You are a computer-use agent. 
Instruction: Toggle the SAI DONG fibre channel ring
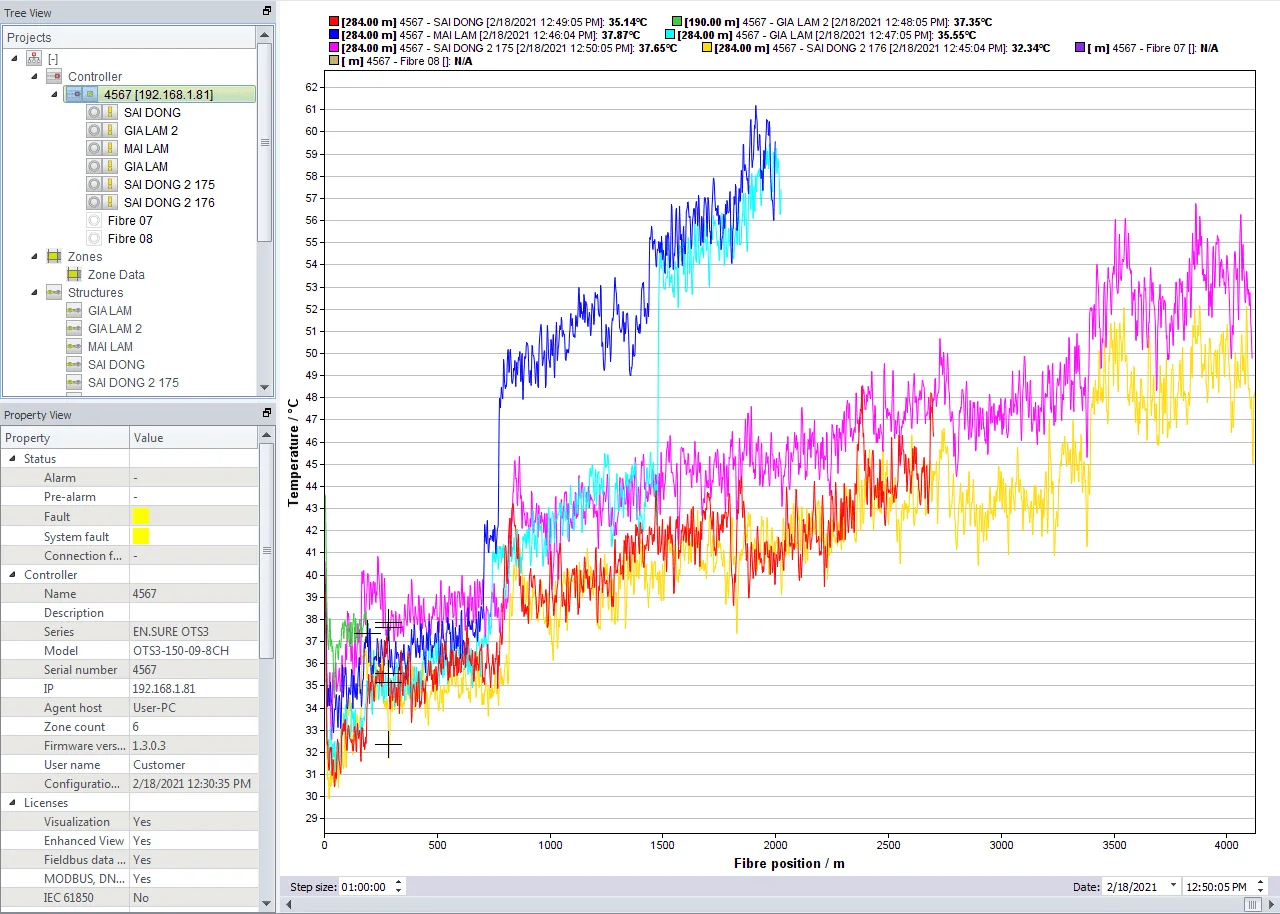click(x=94, y=113)
